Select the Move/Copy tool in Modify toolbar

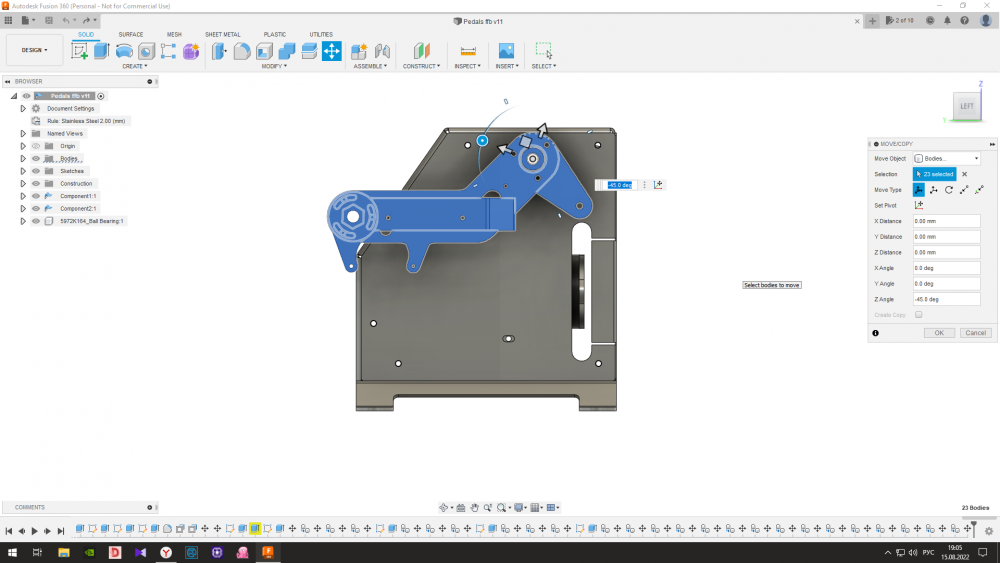pos(331,51)
